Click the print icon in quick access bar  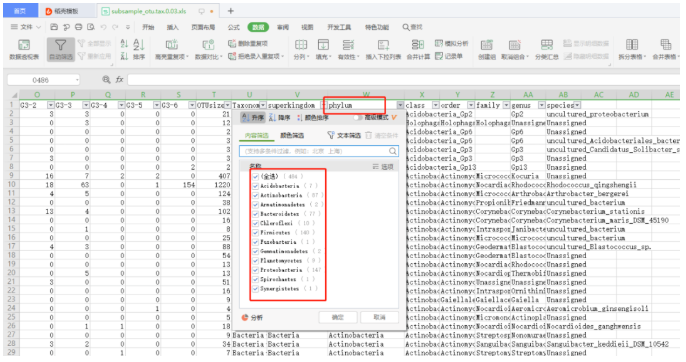tap(78, 27)
